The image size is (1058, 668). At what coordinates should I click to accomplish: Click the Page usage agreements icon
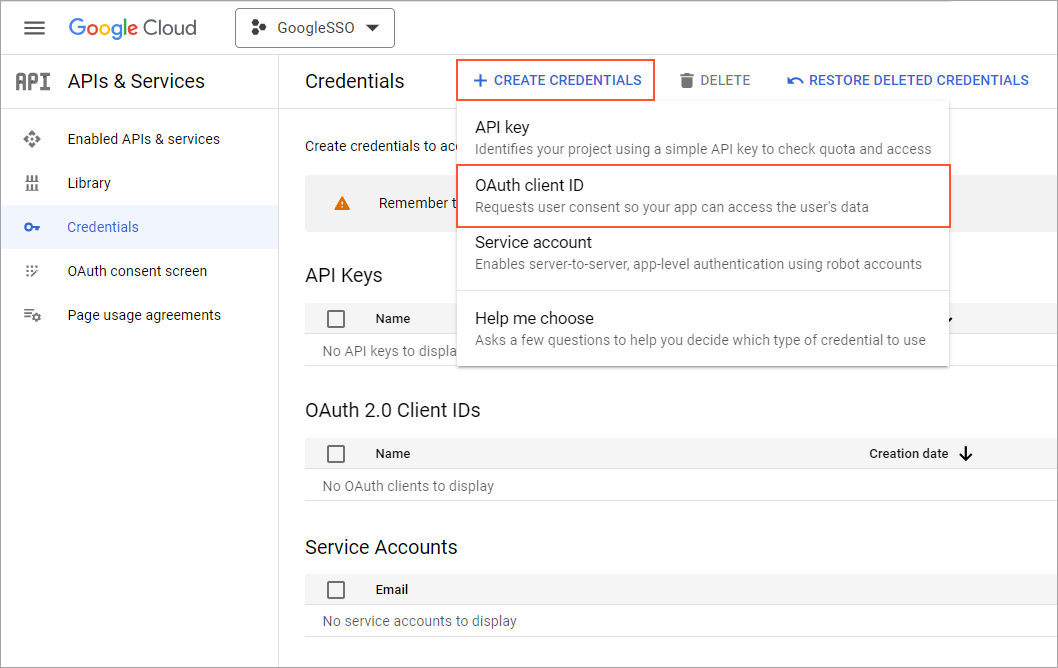click(x=32, y=315)
